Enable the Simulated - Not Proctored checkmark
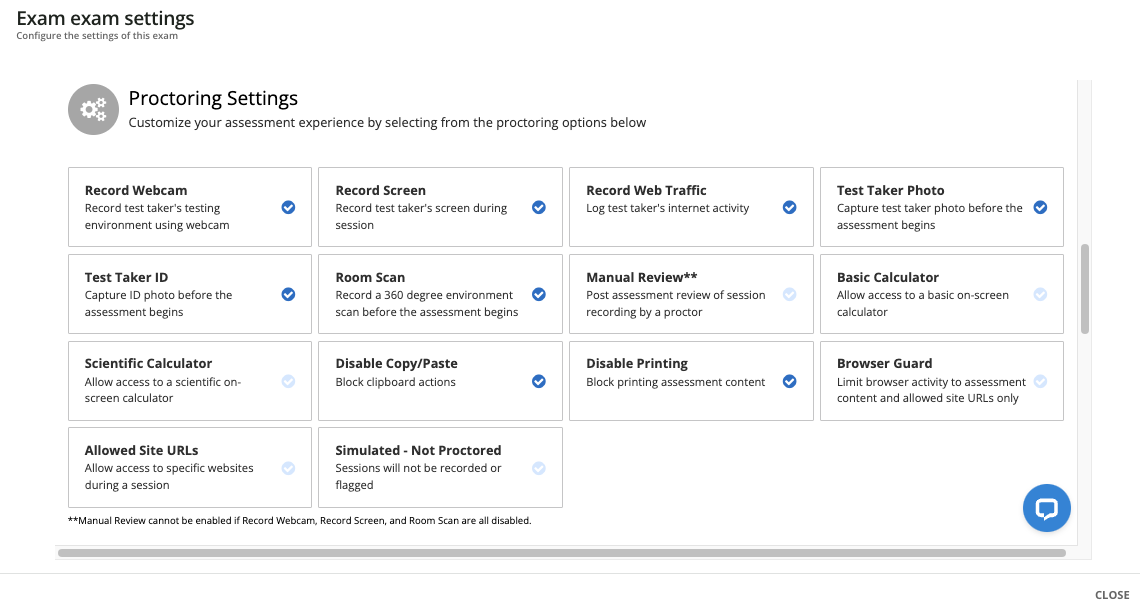 coord(539,468)
